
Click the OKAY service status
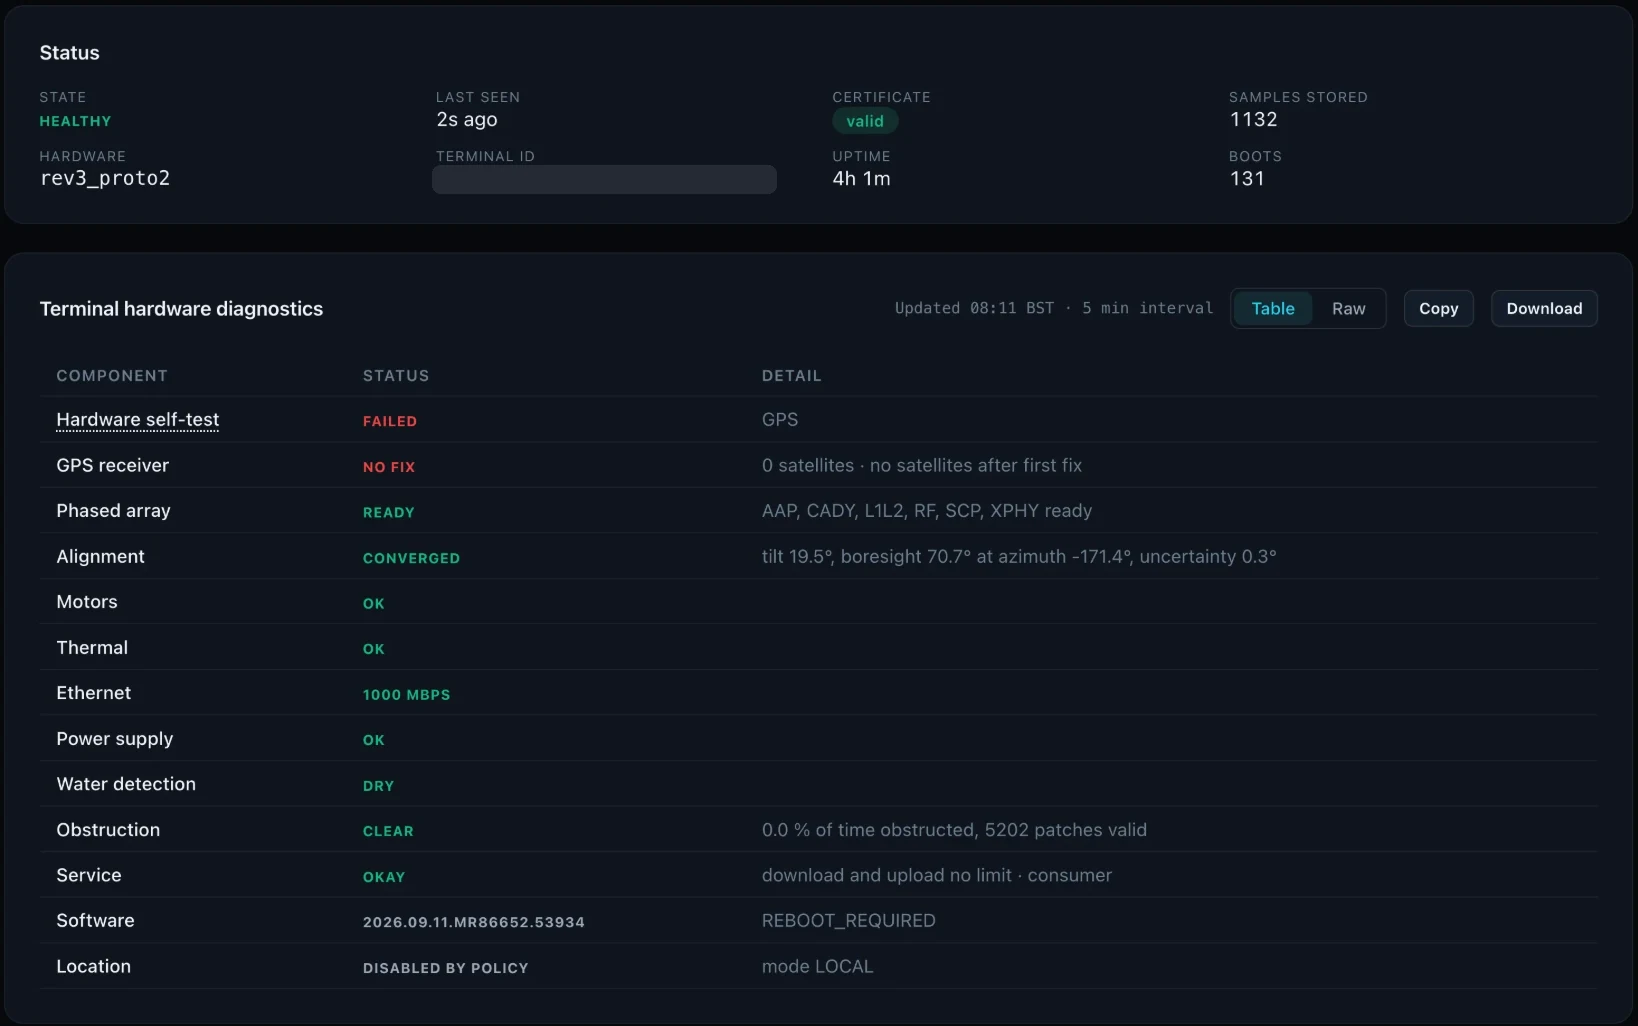[x=384, y=877]
